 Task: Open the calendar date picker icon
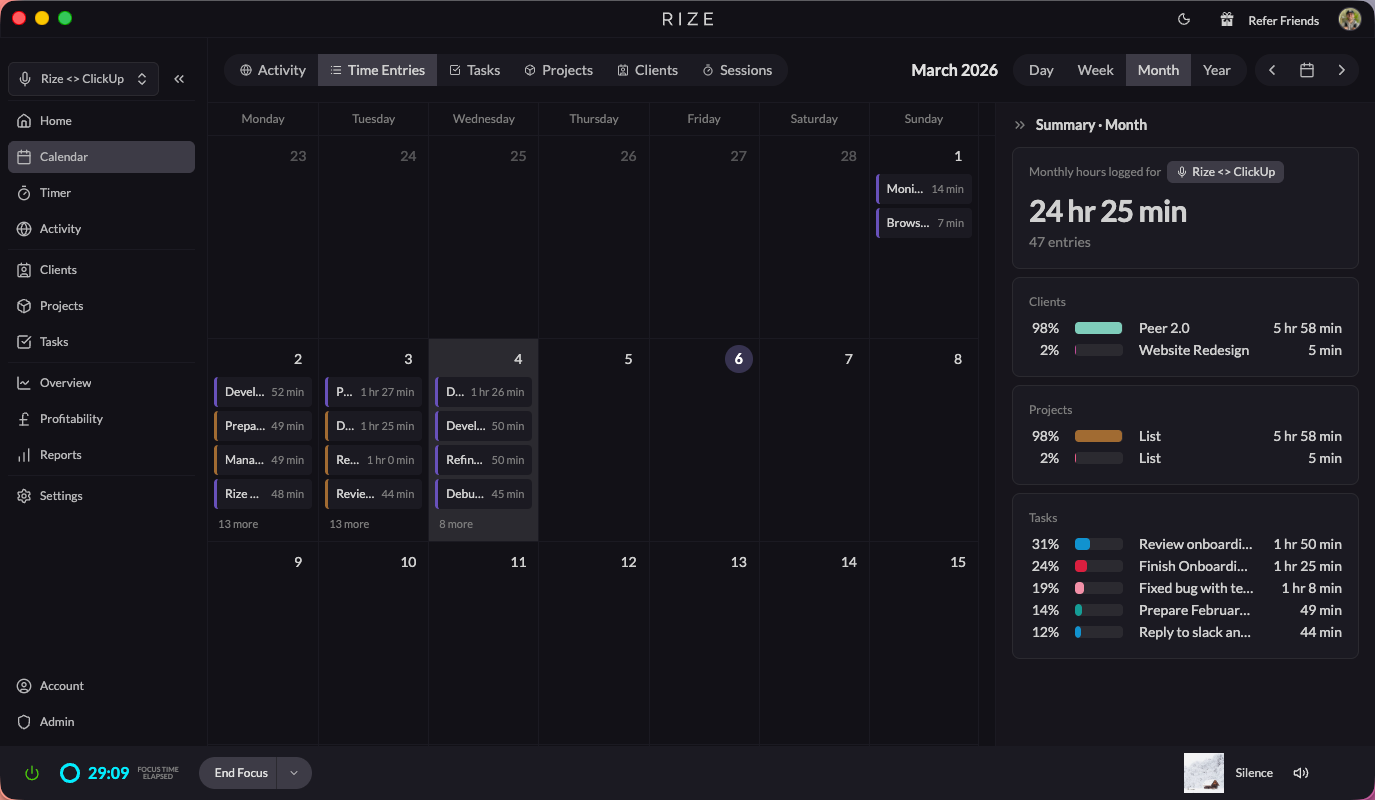(1306, 70)
